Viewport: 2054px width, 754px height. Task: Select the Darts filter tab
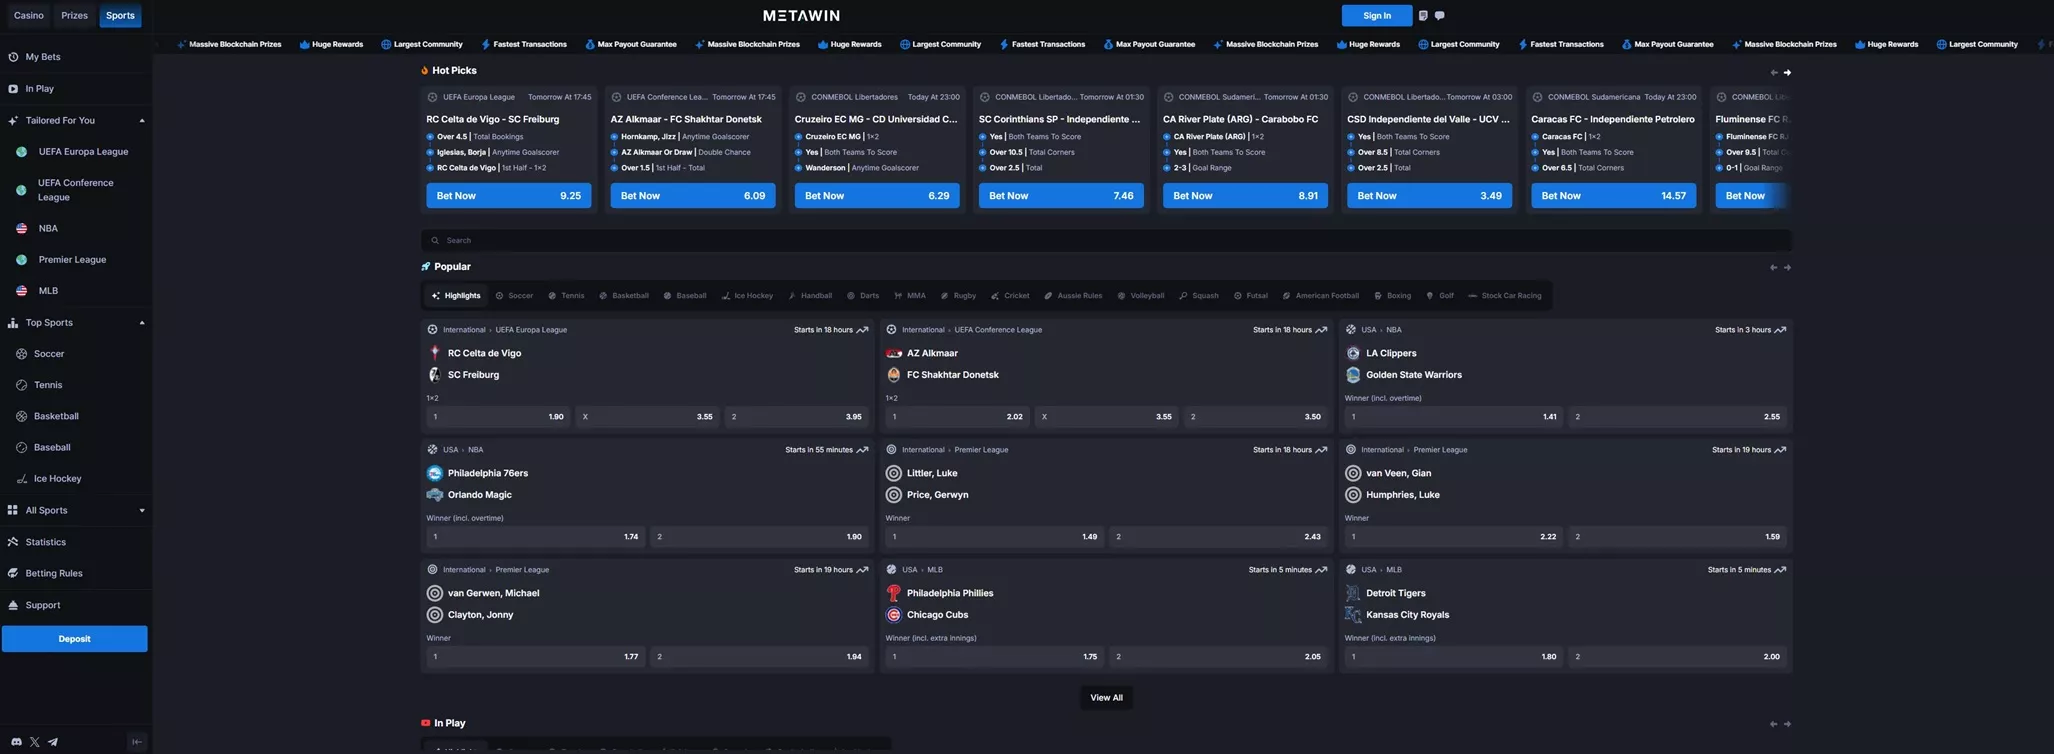point(863,296)
